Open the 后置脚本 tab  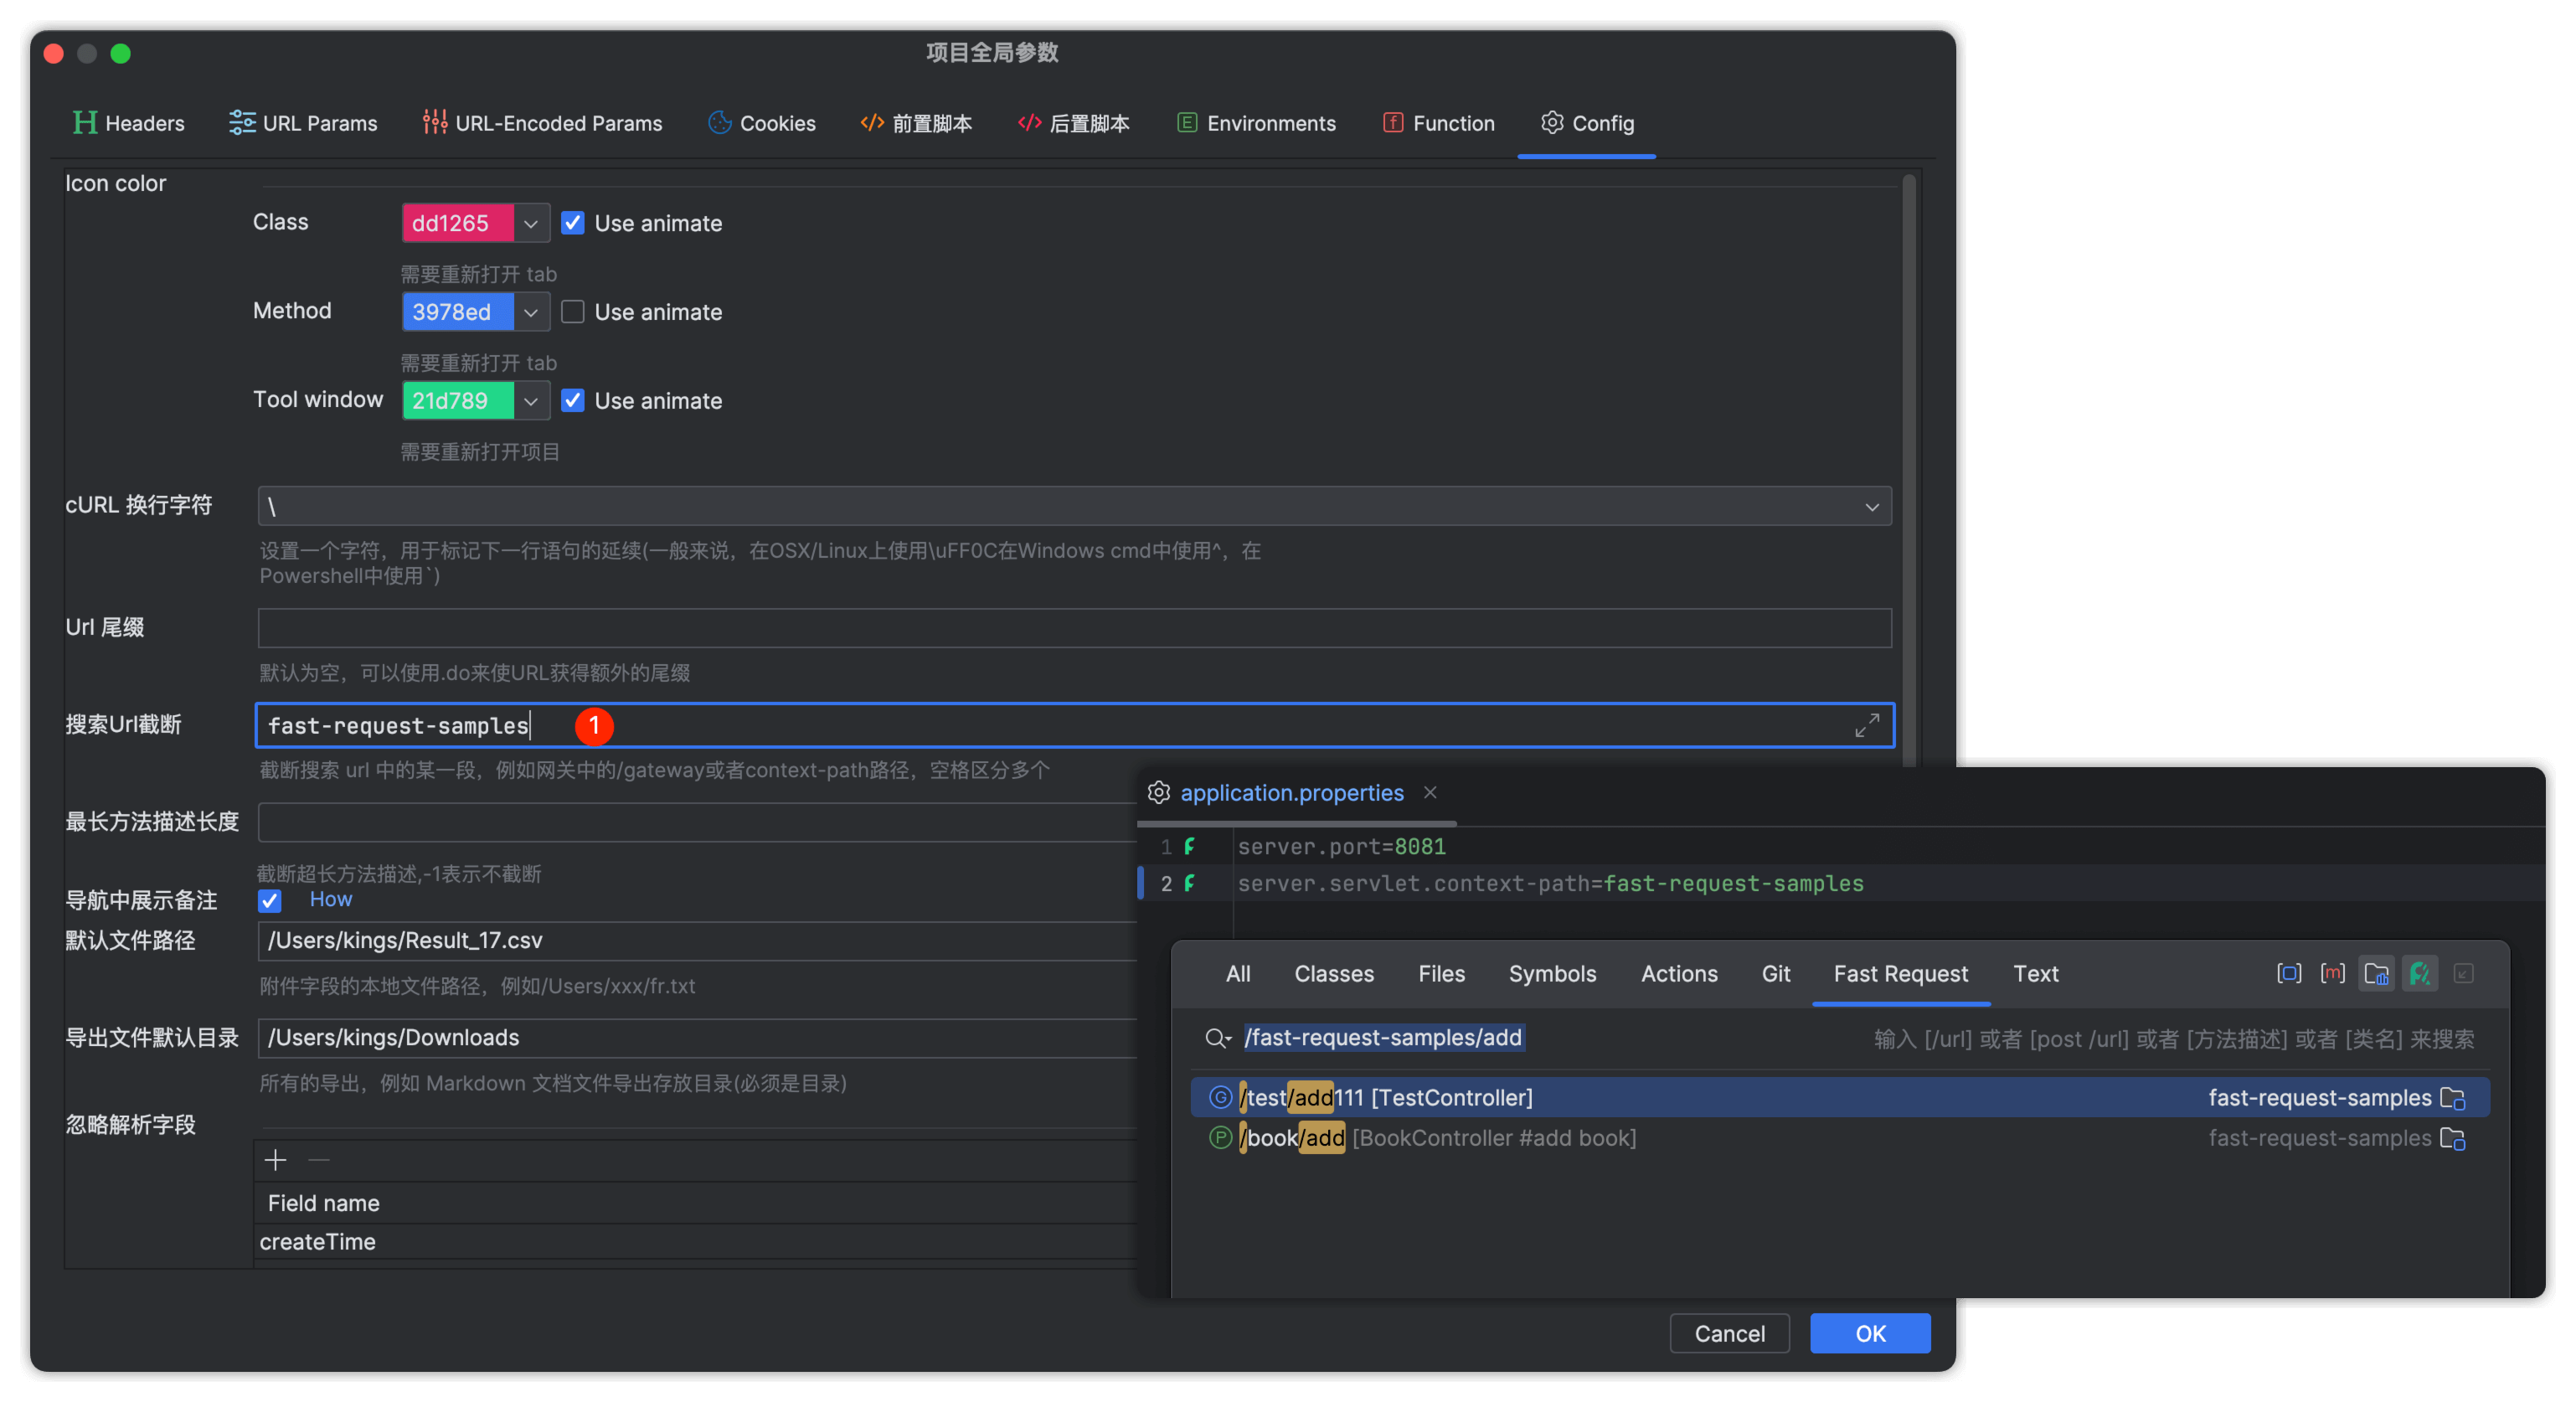click(1073, 123)
